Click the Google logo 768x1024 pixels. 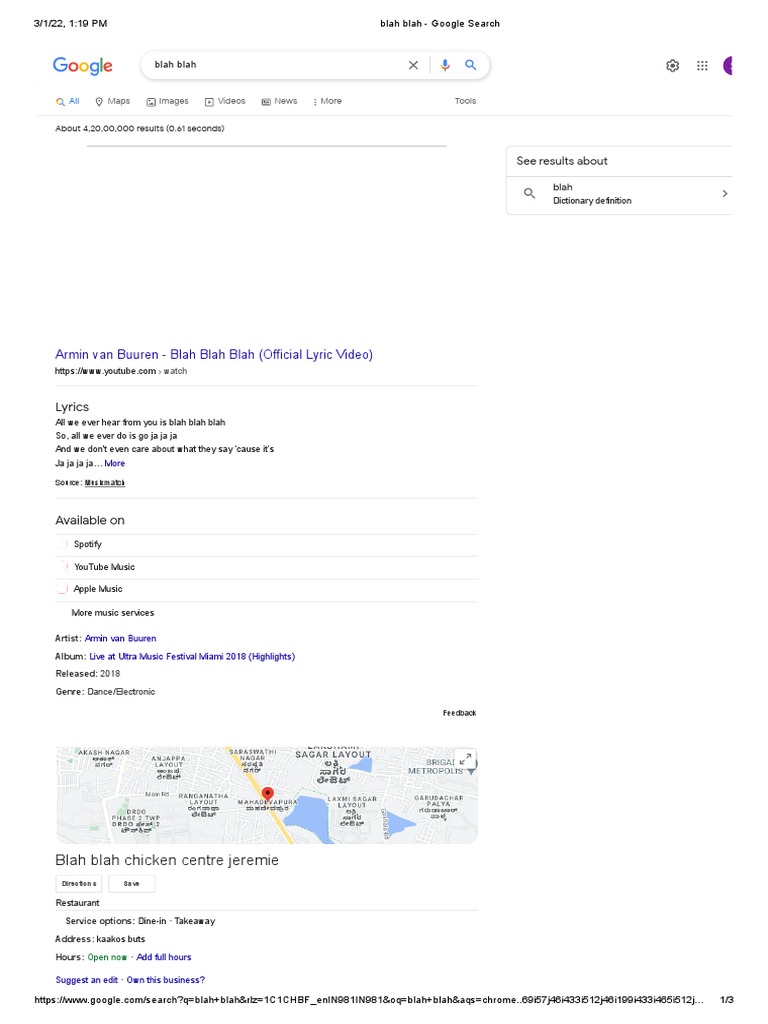click(83, 66)
